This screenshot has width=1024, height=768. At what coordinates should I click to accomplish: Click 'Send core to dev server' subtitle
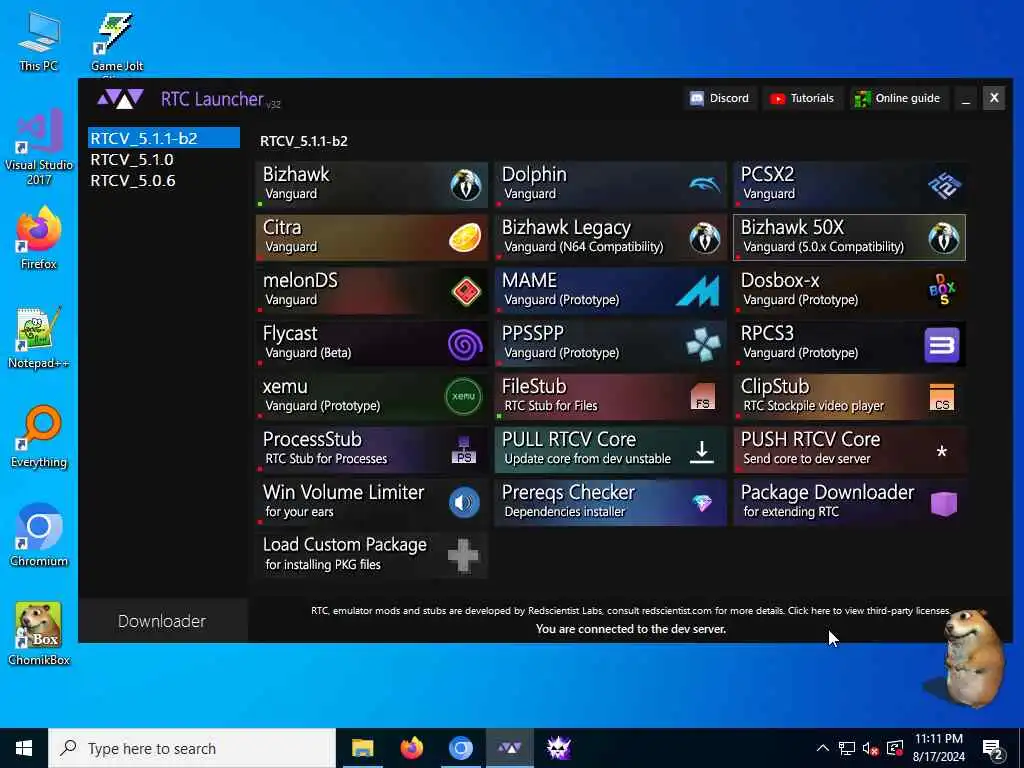[807, 459]
